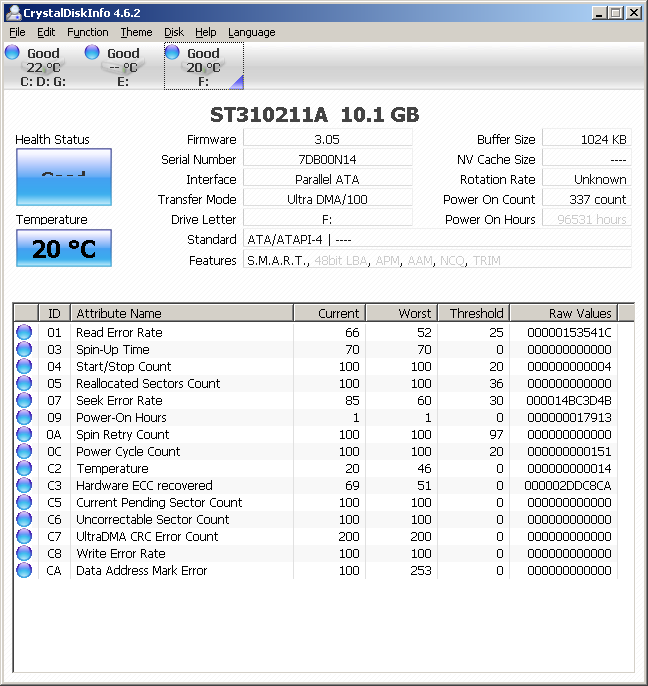The height and width of the screenshot is (686, 648).
Task: Click the blue status orb for C: D: G: disk
Action: 12,52
